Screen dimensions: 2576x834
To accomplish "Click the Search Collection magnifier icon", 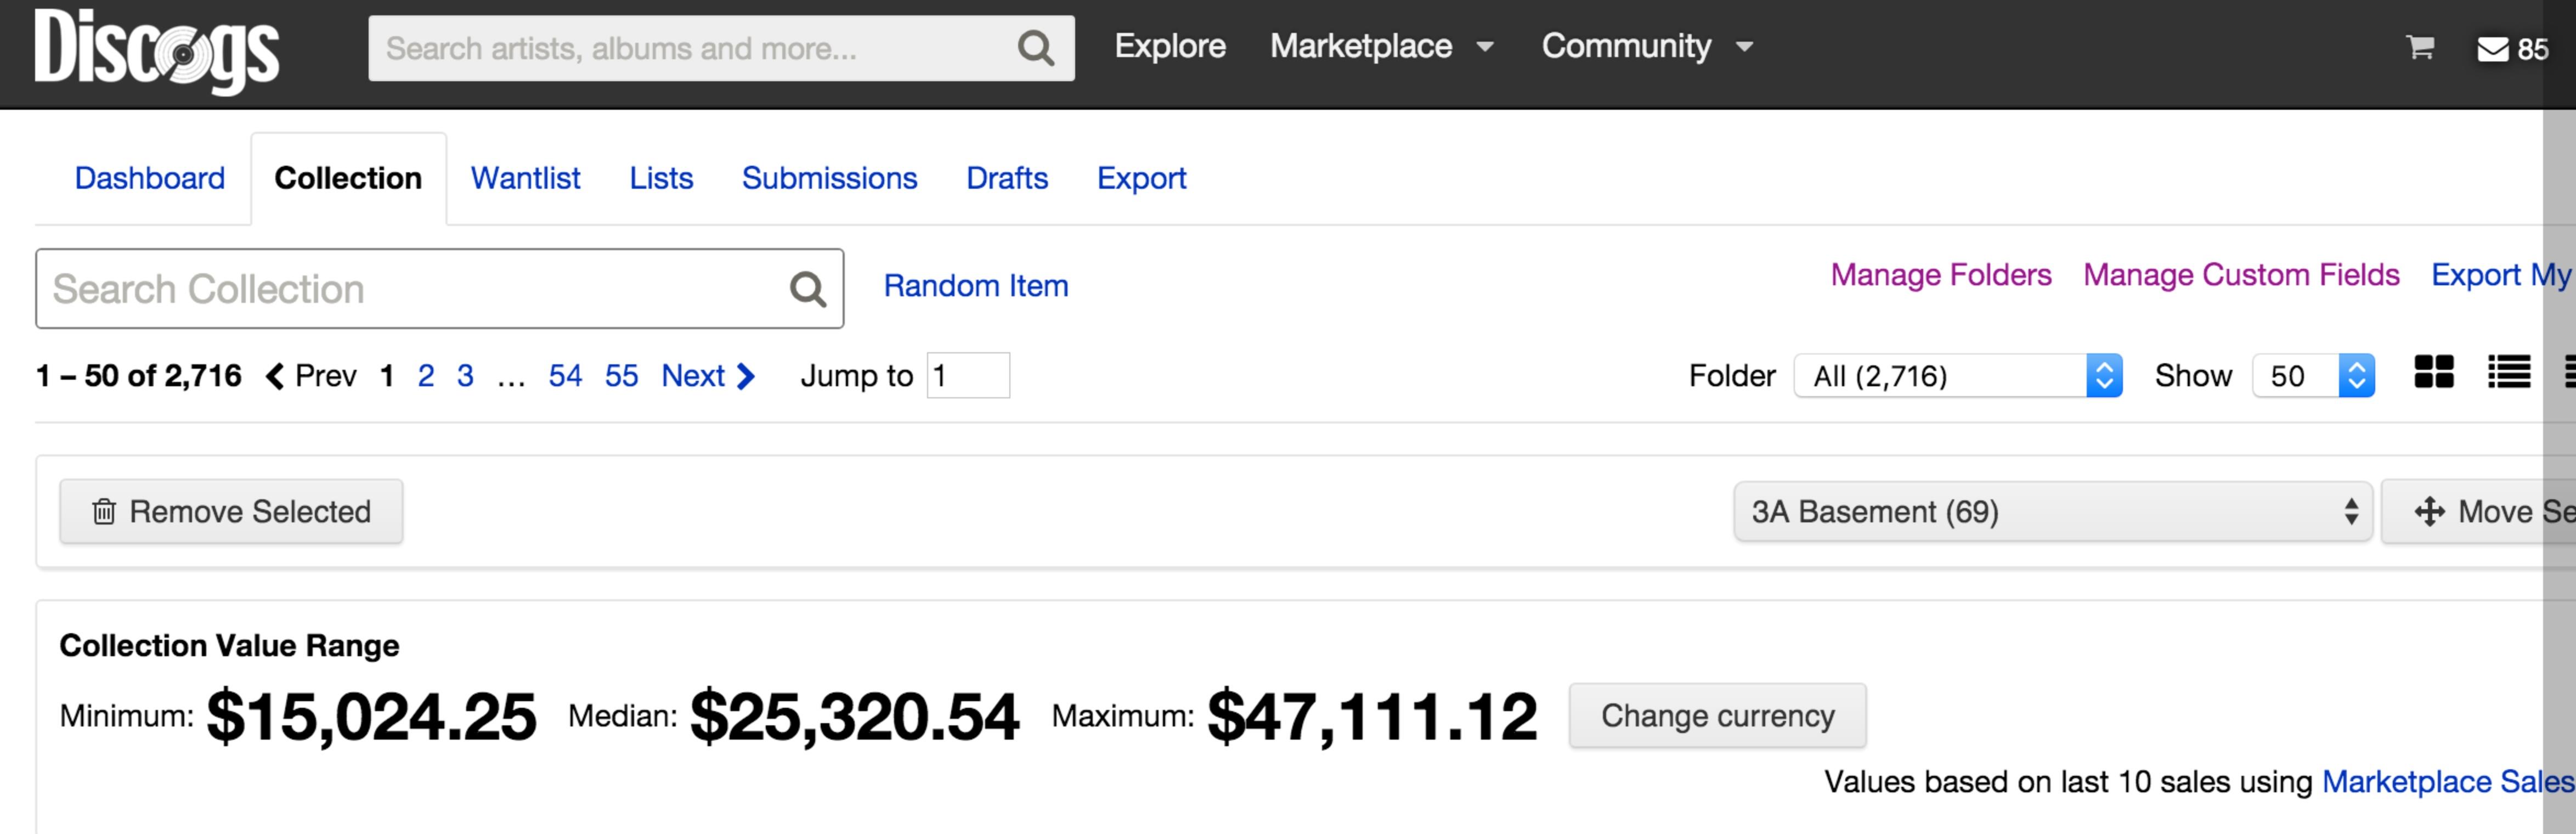I will tap(807, 289).
